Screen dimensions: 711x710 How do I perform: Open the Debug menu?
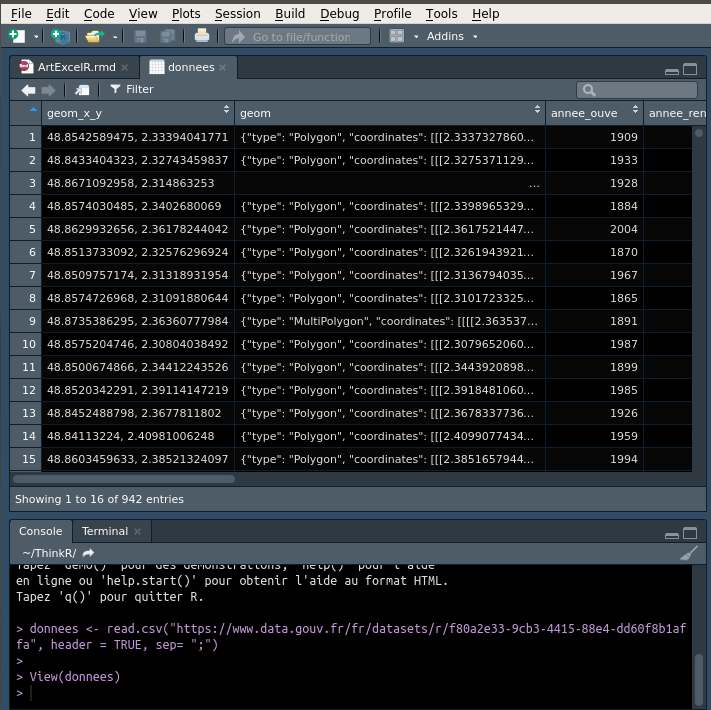(x=340, y=14)
